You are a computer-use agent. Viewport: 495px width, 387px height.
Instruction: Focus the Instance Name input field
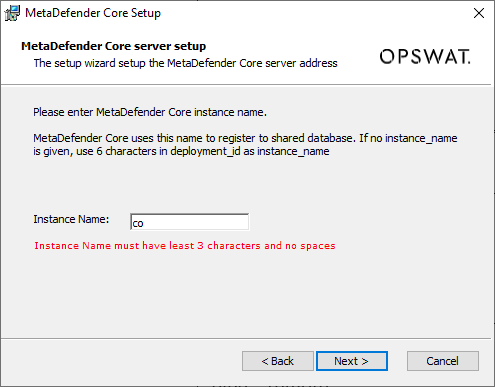click(189, 222)
